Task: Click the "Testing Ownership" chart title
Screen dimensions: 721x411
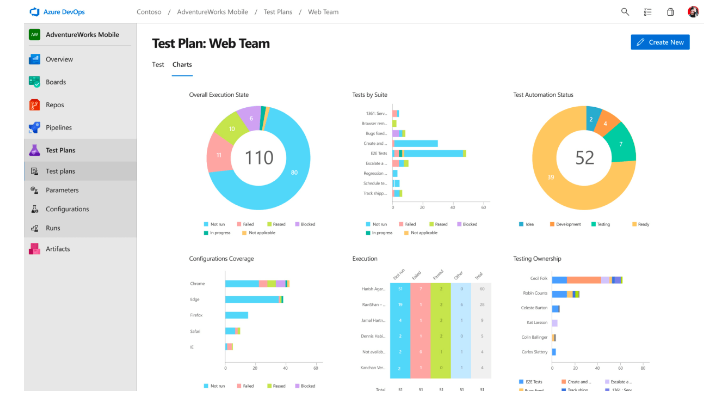Action: [x=537, y=258]
